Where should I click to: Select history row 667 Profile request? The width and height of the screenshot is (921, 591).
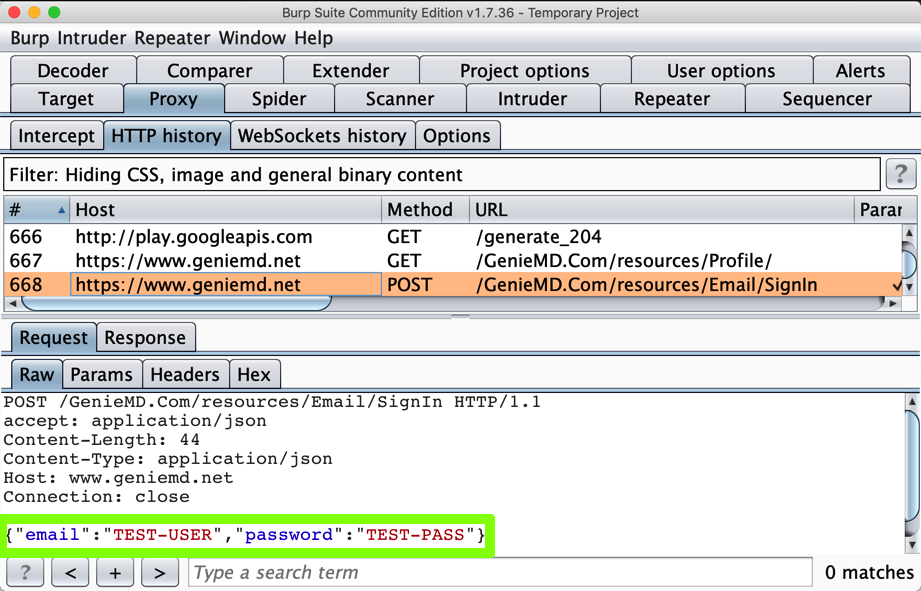point(452,261)
